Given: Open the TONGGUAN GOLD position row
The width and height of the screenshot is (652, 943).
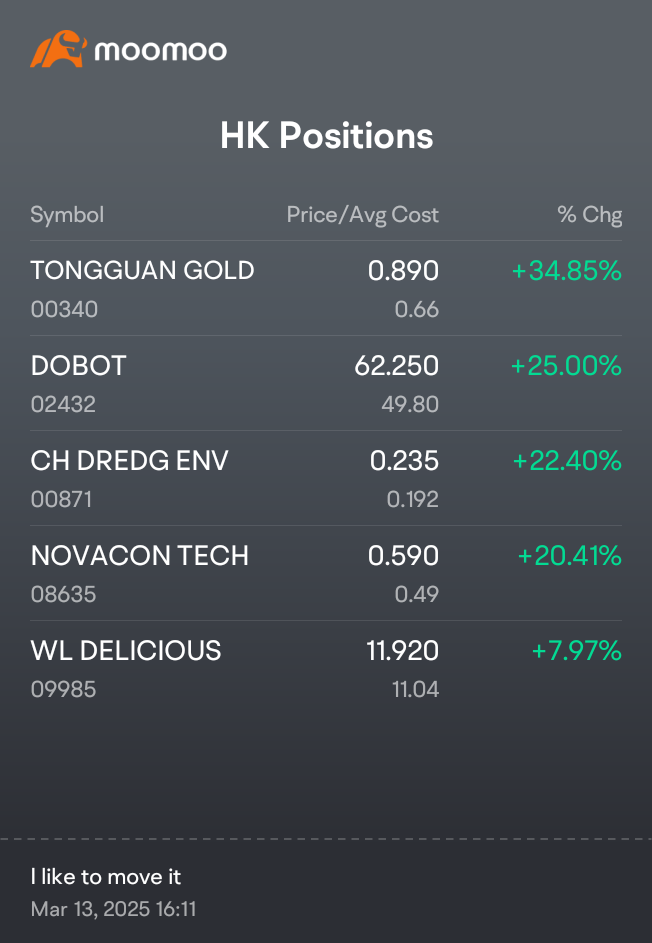Looking at the screenshot, I should [326, 289].
